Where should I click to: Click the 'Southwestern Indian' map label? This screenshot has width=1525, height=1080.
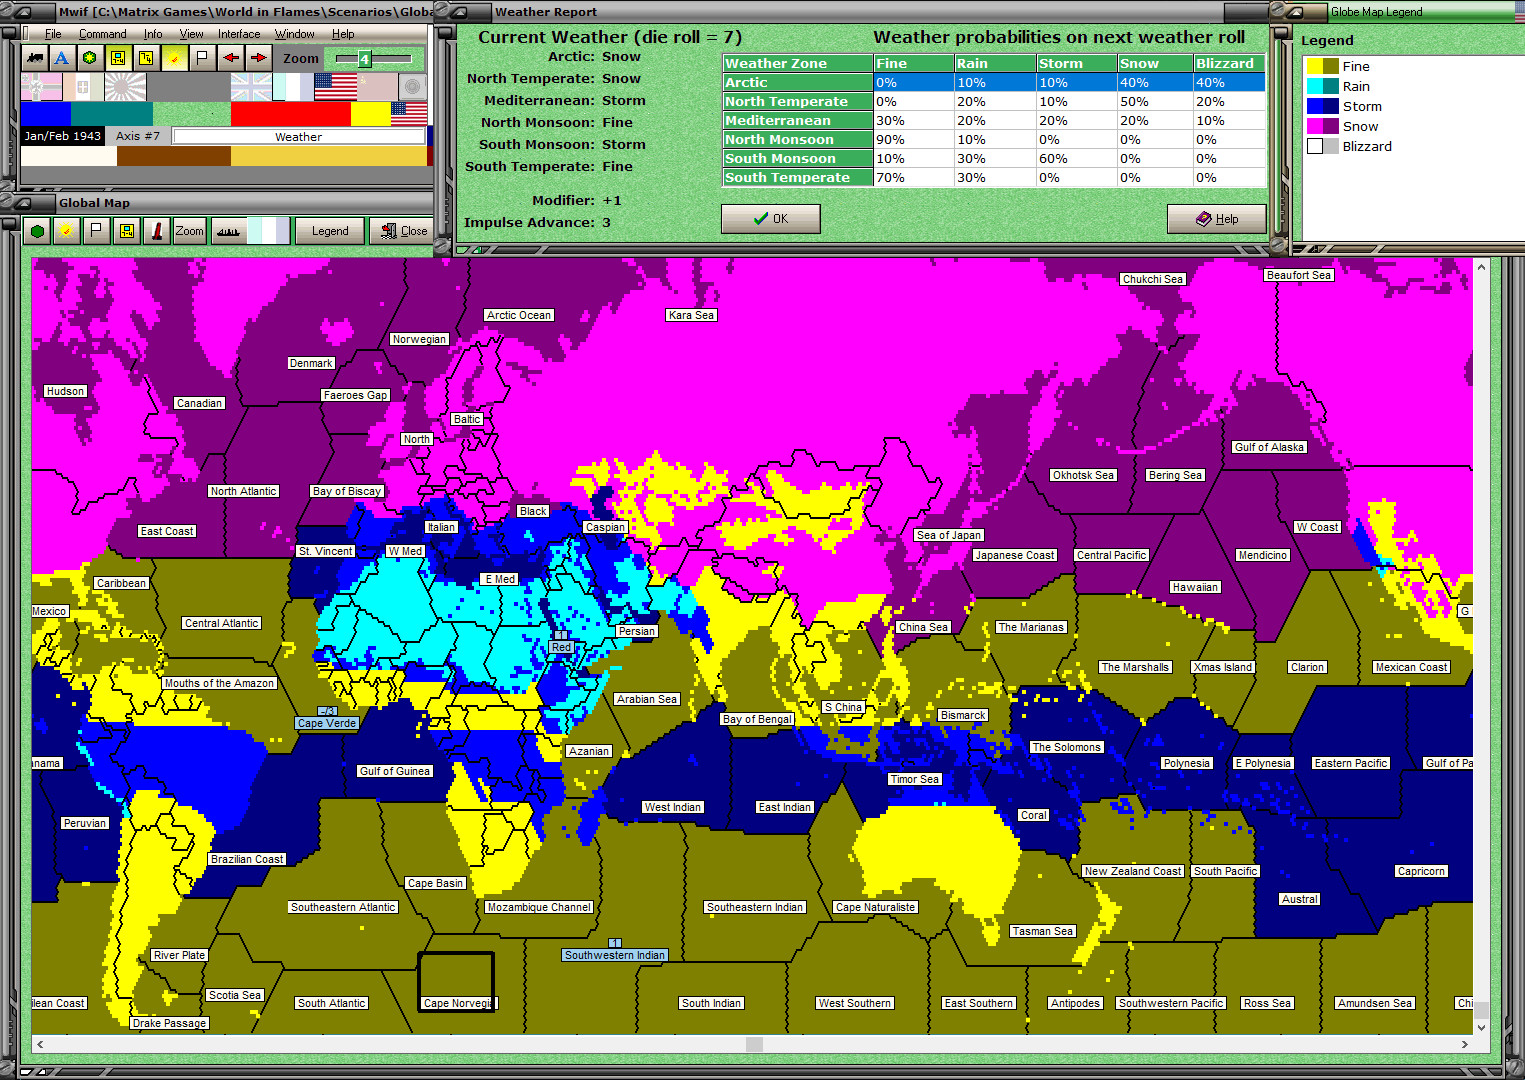tap(615, 955)
